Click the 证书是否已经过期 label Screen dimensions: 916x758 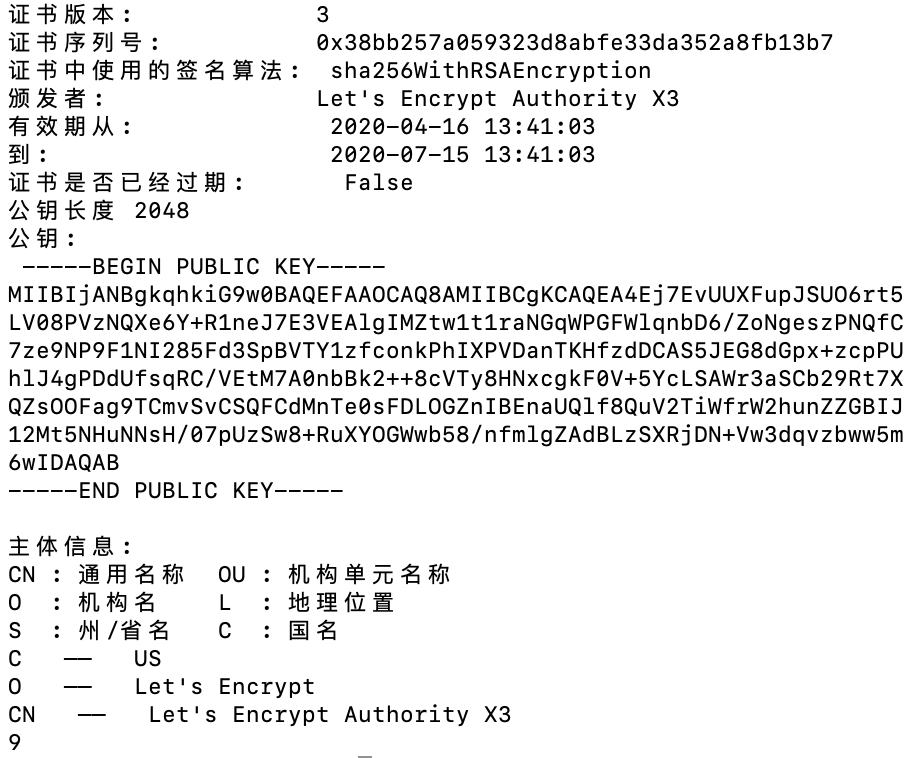point(125,182)
